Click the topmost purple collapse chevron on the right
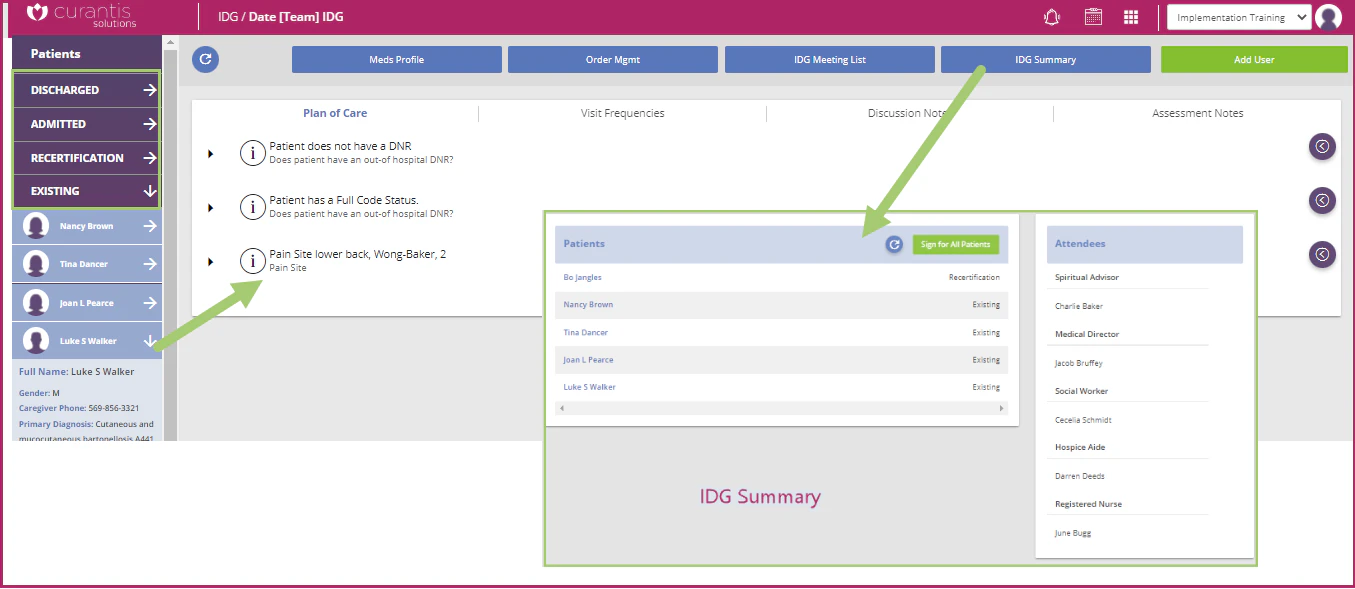 (1322, 146)
